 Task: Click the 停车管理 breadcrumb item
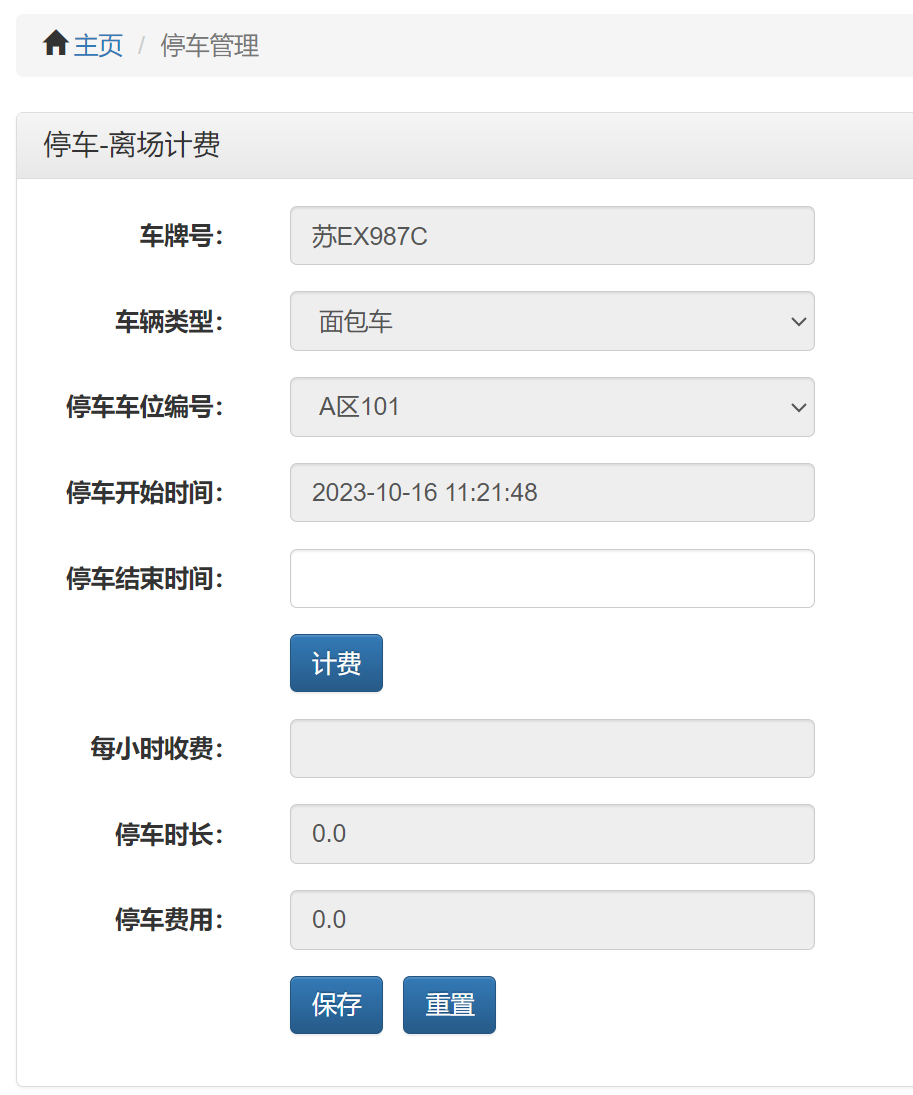pyautogui.click(x=211, y=45)
